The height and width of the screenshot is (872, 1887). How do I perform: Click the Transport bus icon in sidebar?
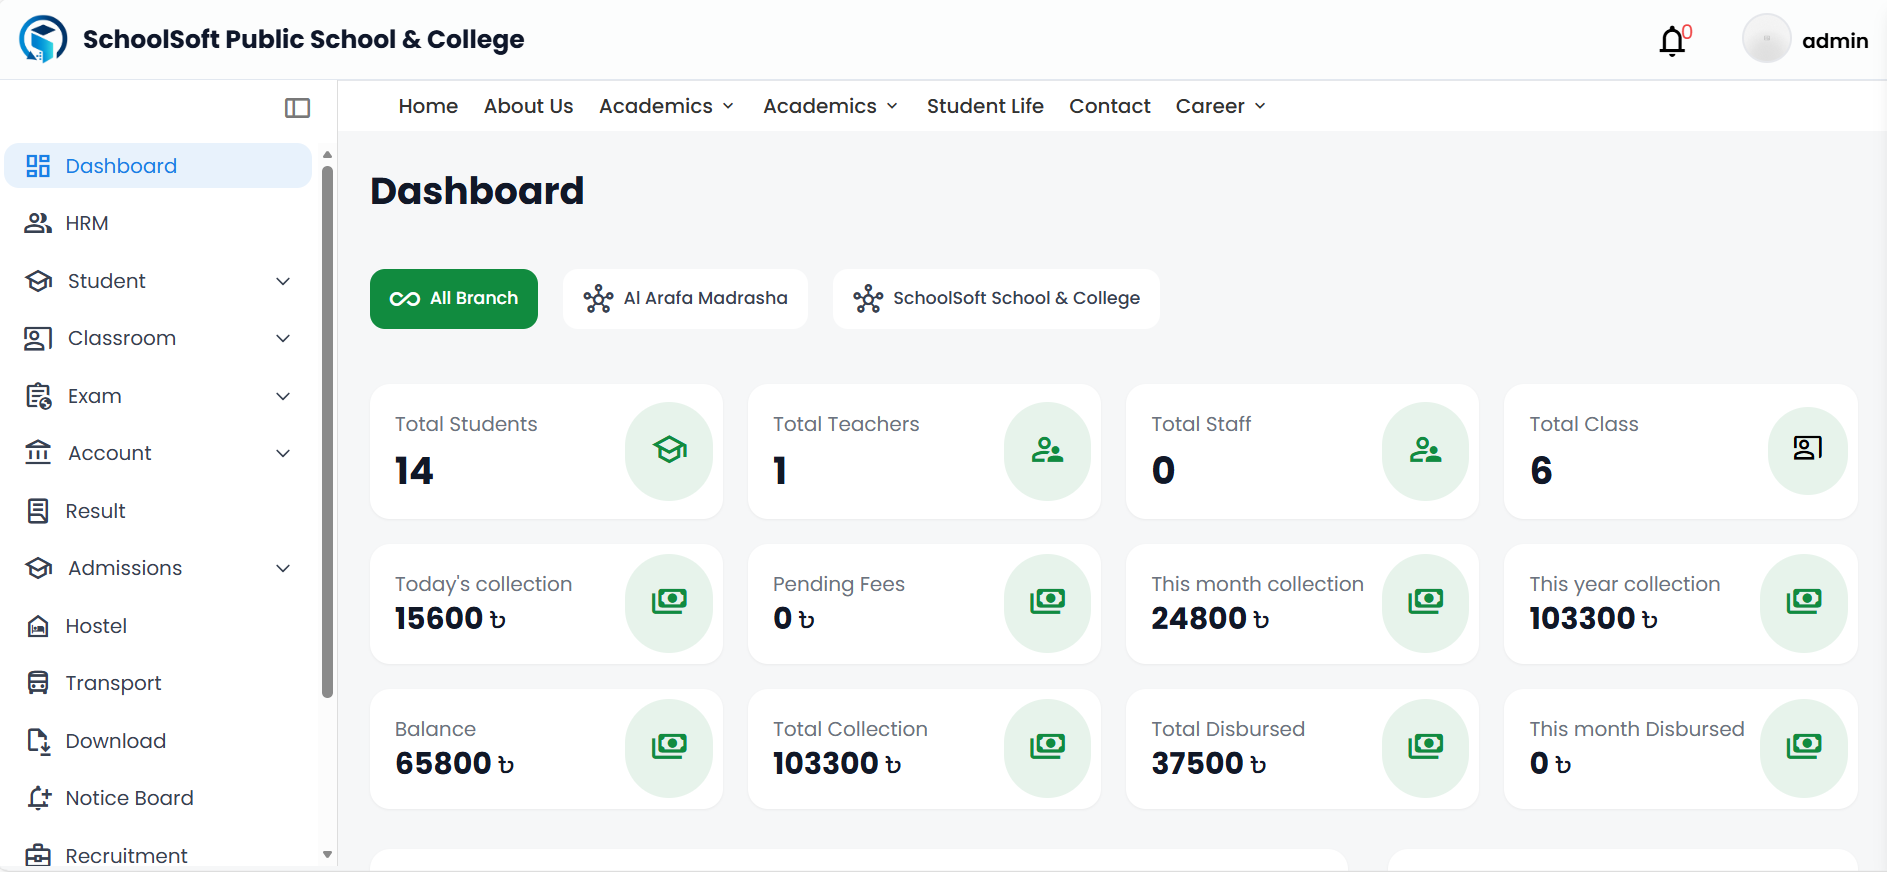pos(38,683)
